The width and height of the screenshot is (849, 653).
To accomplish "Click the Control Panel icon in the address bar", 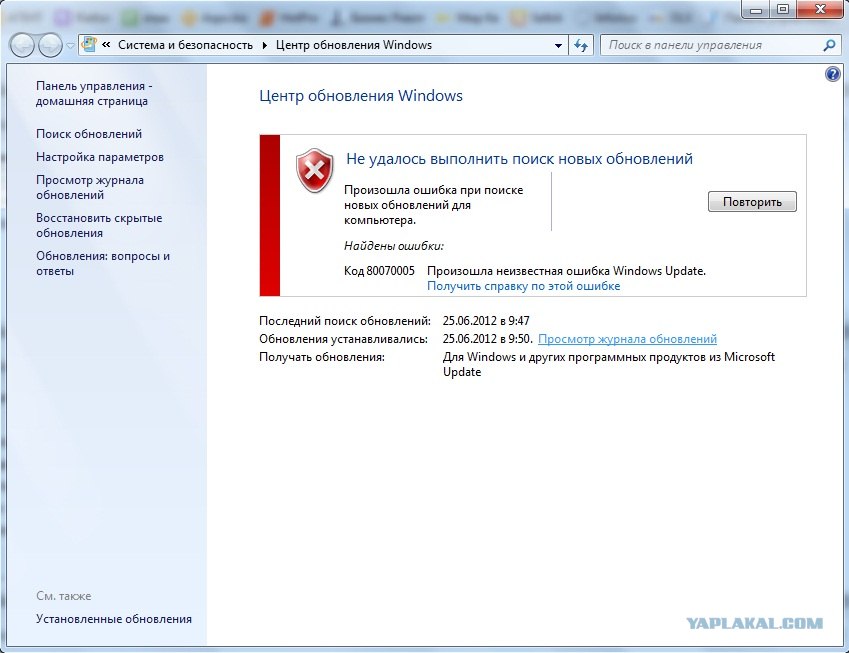I will pyautogui.click(x=89, y=45).
